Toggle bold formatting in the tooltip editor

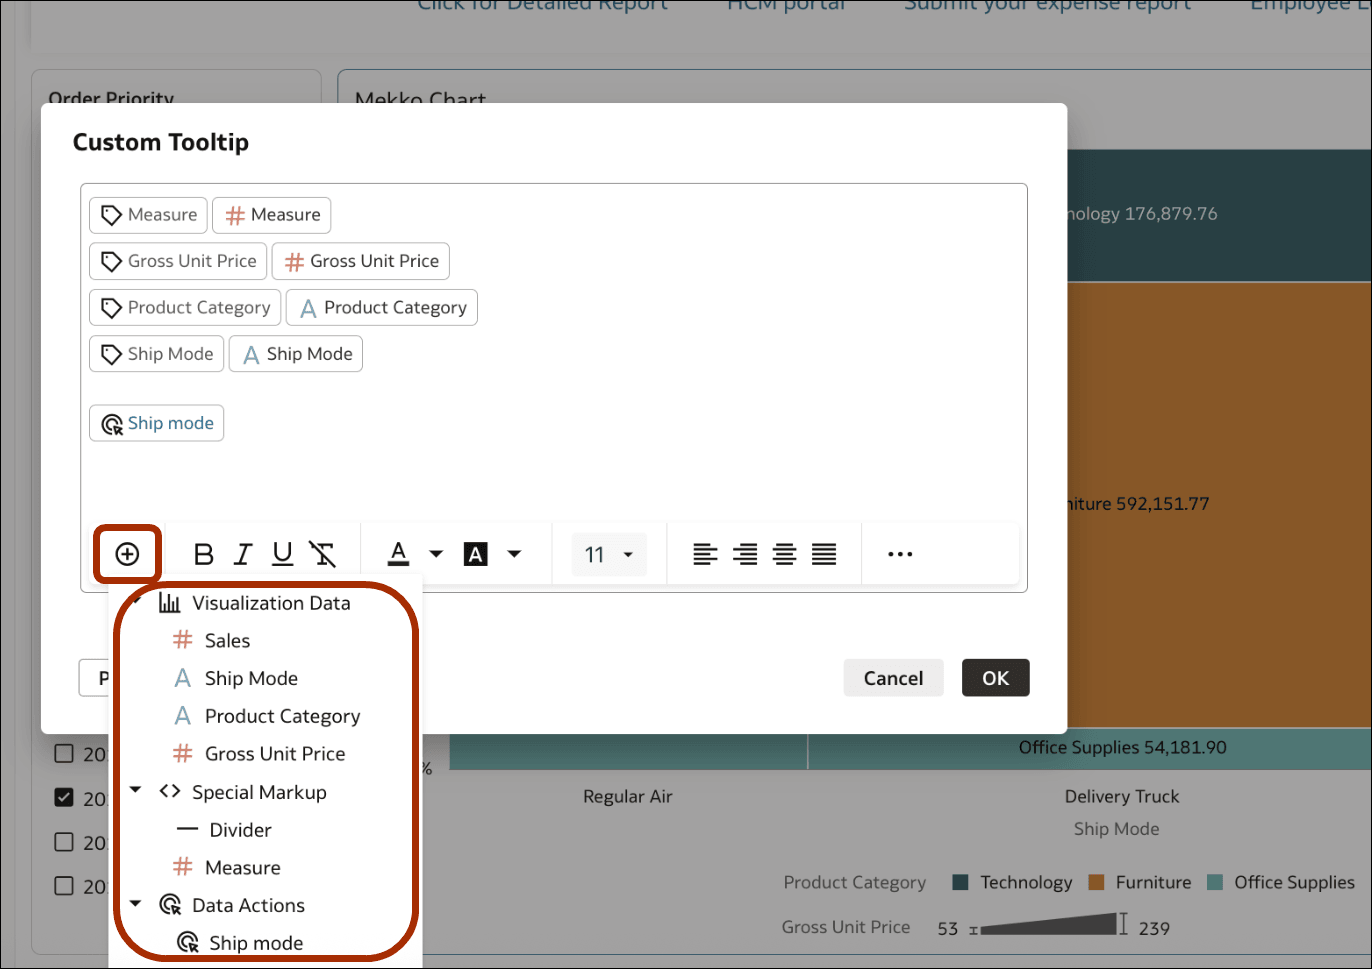point(203,553)
